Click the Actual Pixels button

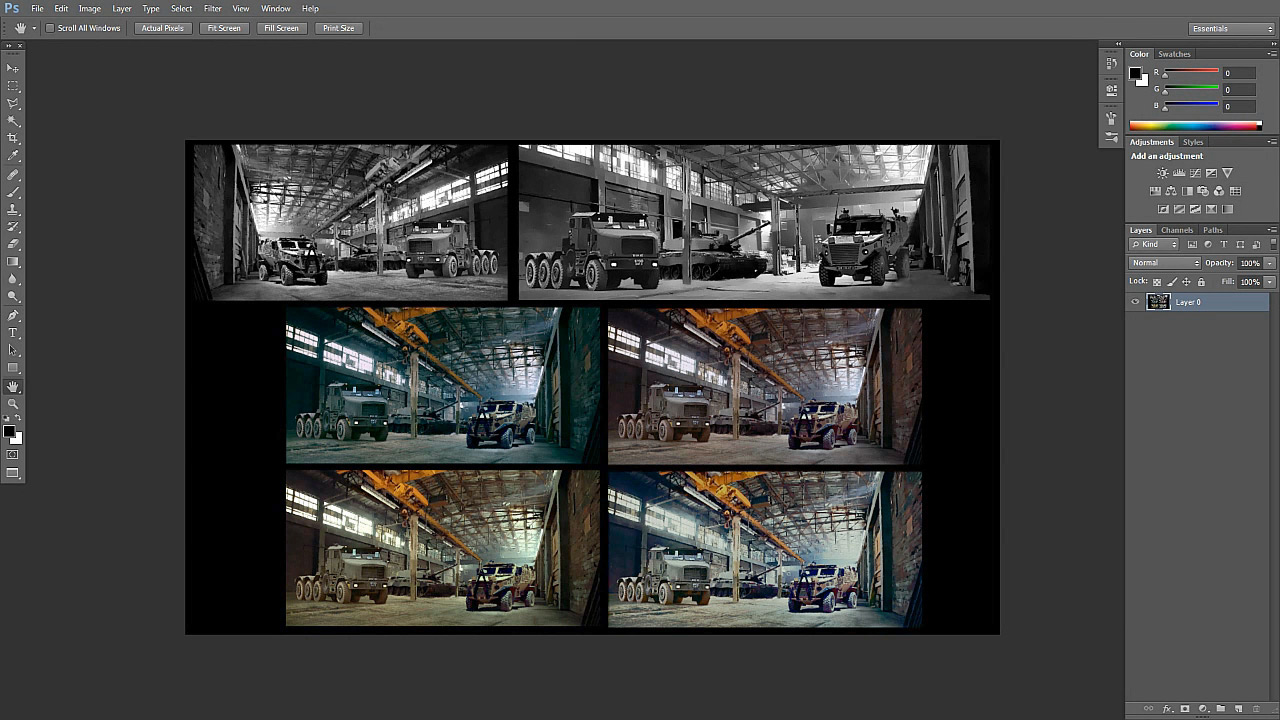(162, 28)
